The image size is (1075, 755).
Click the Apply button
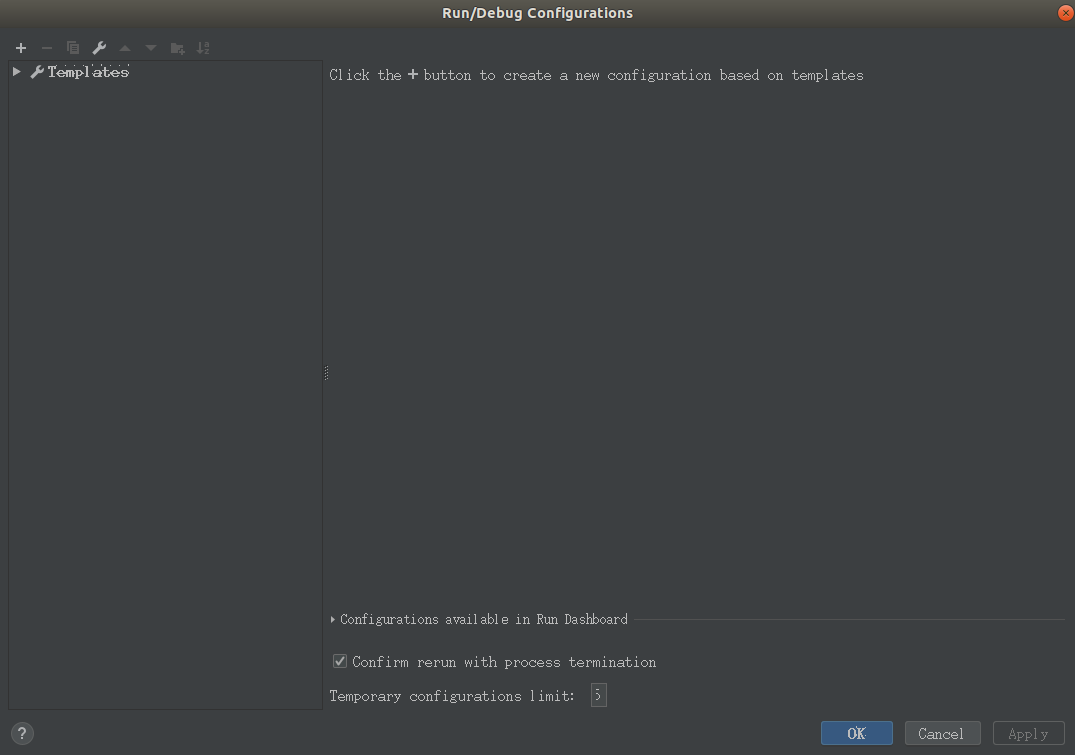[1028, 733]
